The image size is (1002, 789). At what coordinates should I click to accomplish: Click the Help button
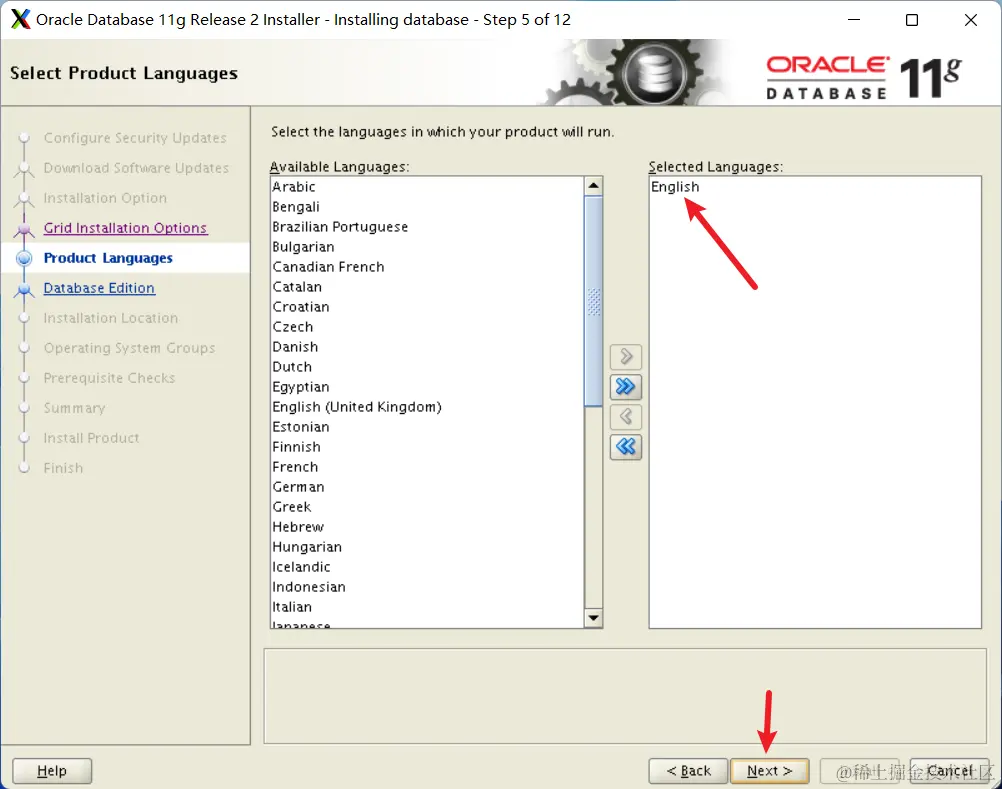(x=52, y=771)
